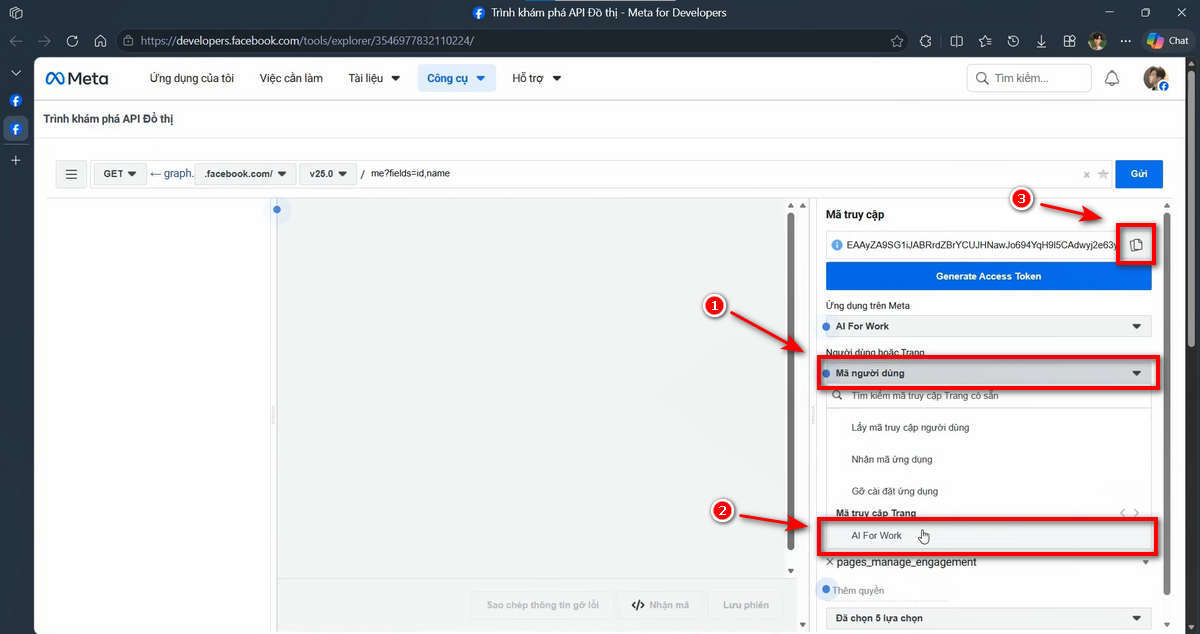
Task: Open the browser settings and more menu
Action: (x=1126, y=41)
